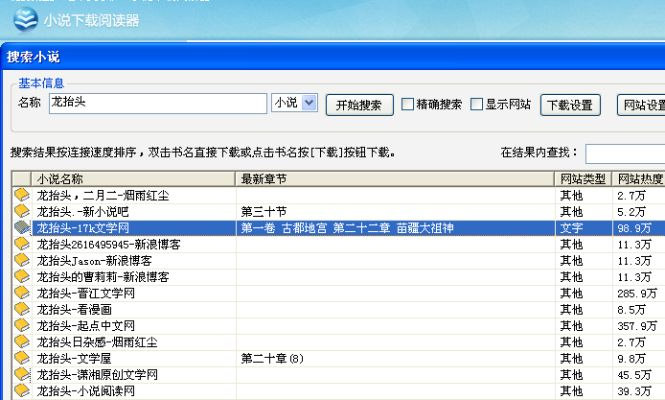Sort by 小说名称 column header

133,179
